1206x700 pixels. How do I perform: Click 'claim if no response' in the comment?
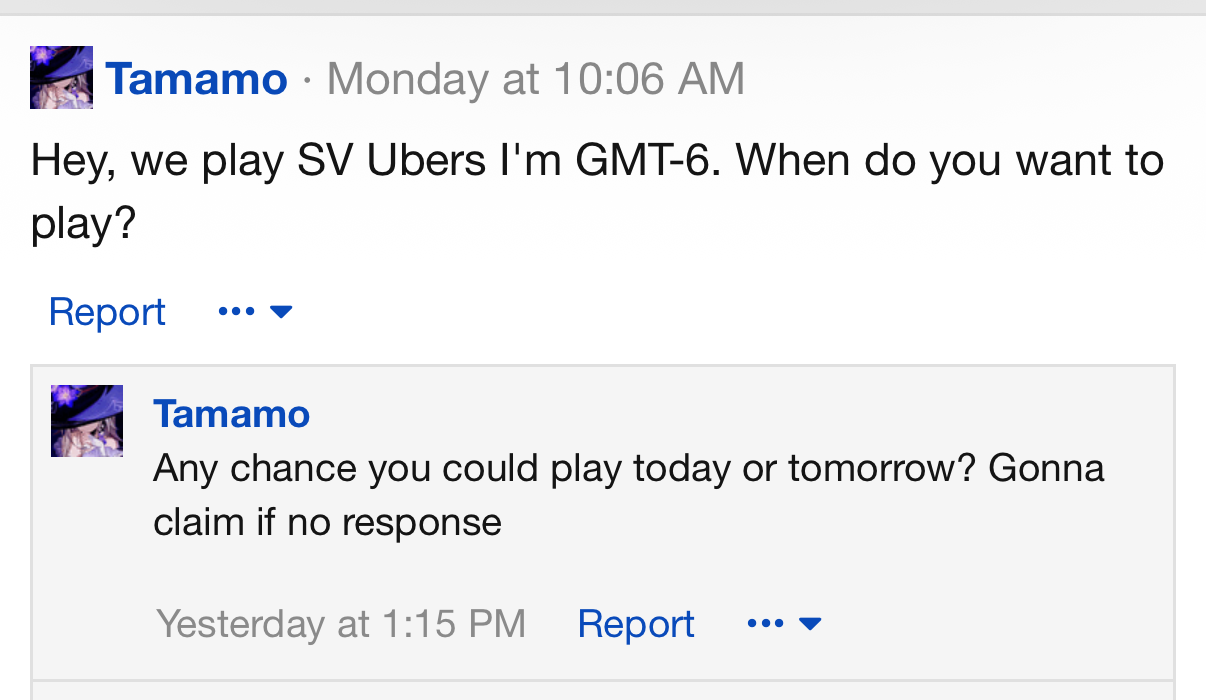[x=327, y=521]
